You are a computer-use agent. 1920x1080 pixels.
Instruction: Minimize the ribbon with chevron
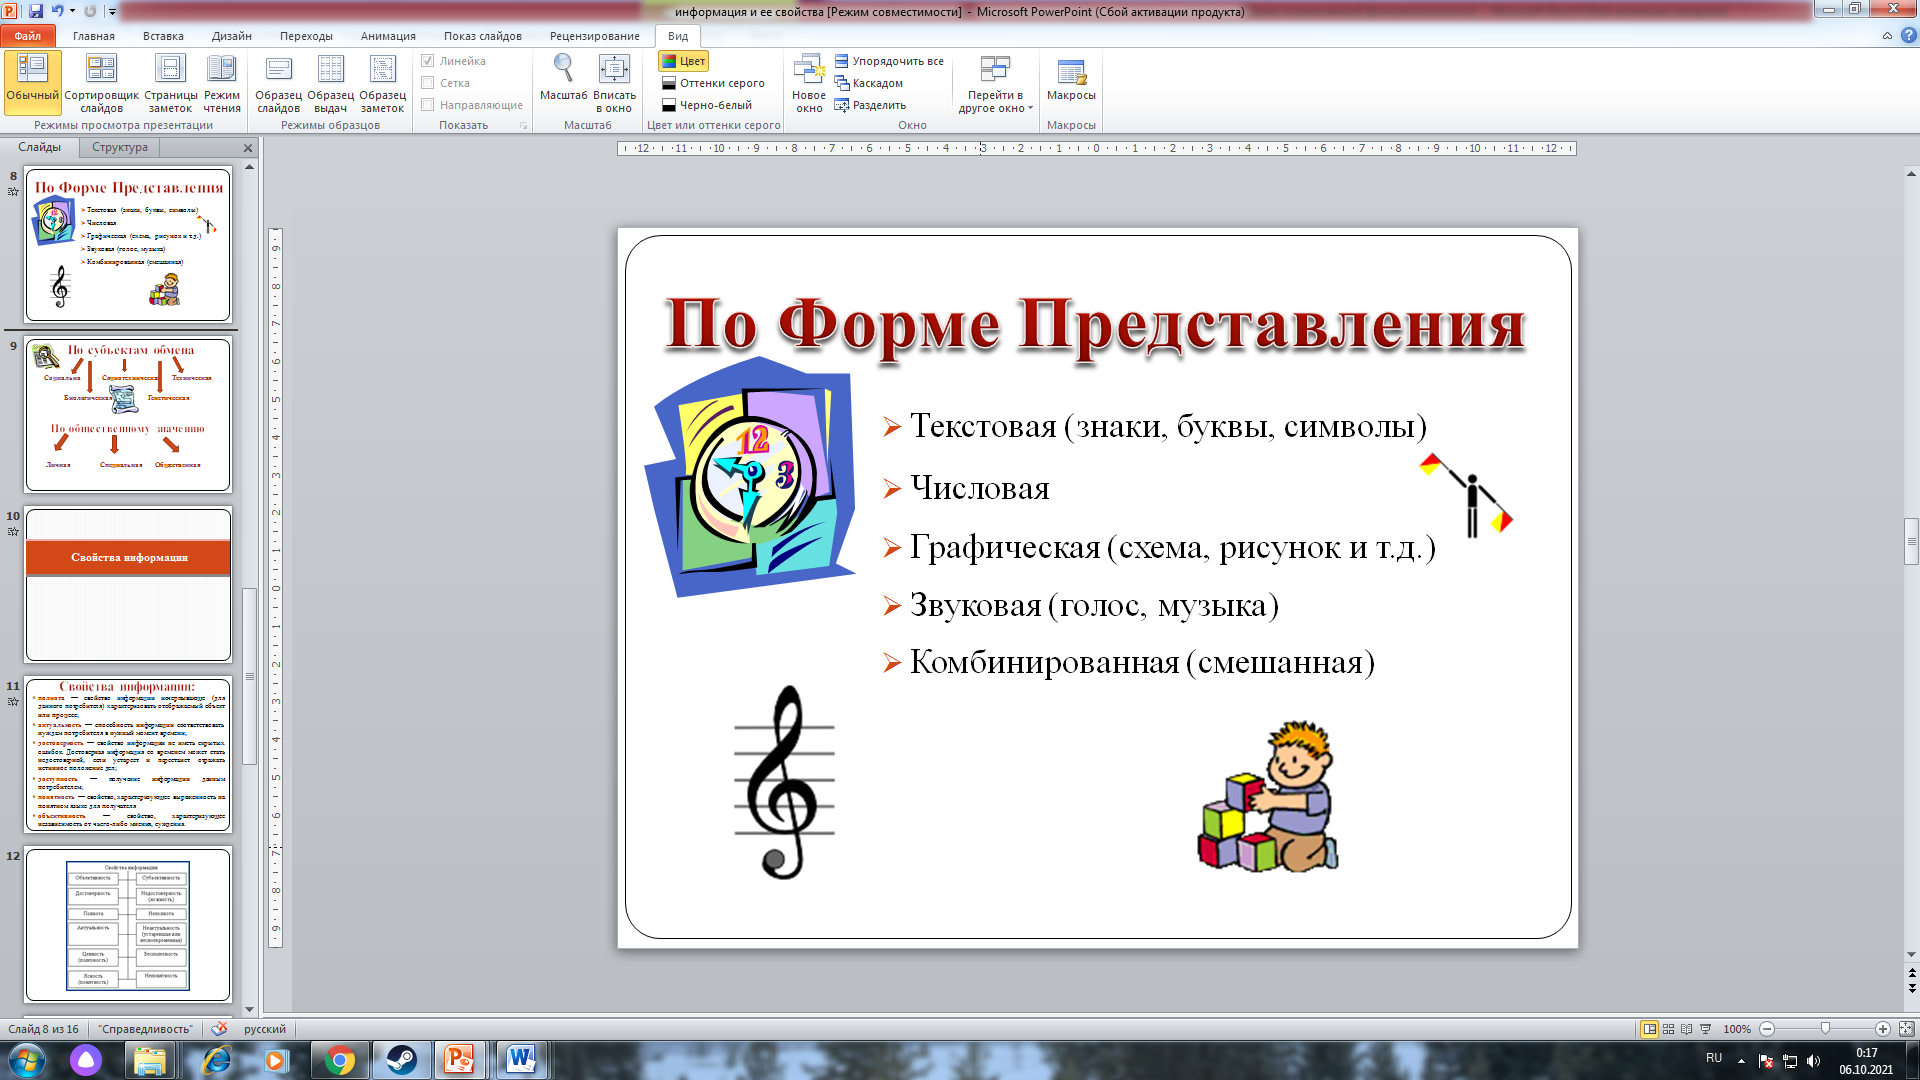click(1887, 36)
